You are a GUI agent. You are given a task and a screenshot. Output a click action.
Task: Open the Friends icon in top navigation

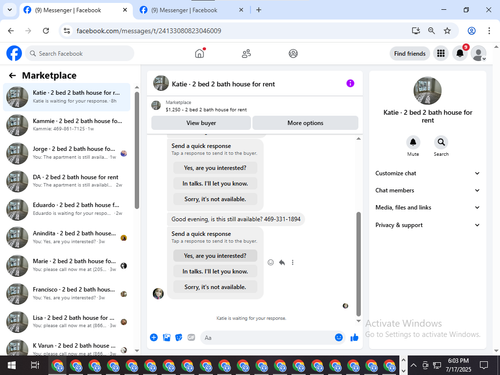246,53
